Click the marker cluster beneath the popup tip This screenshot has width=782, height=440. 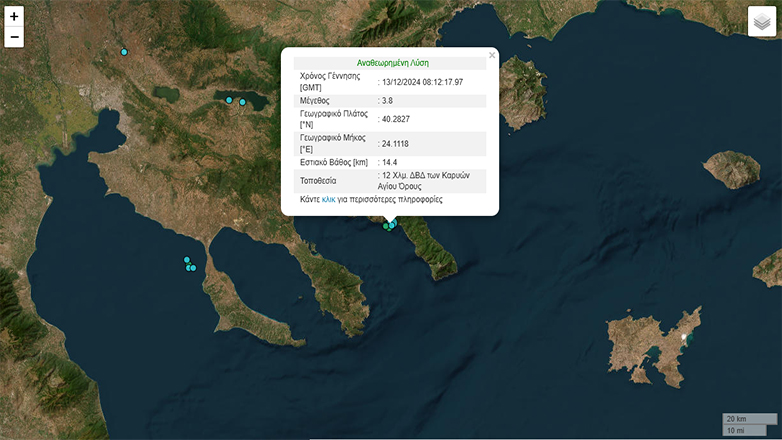388,225
